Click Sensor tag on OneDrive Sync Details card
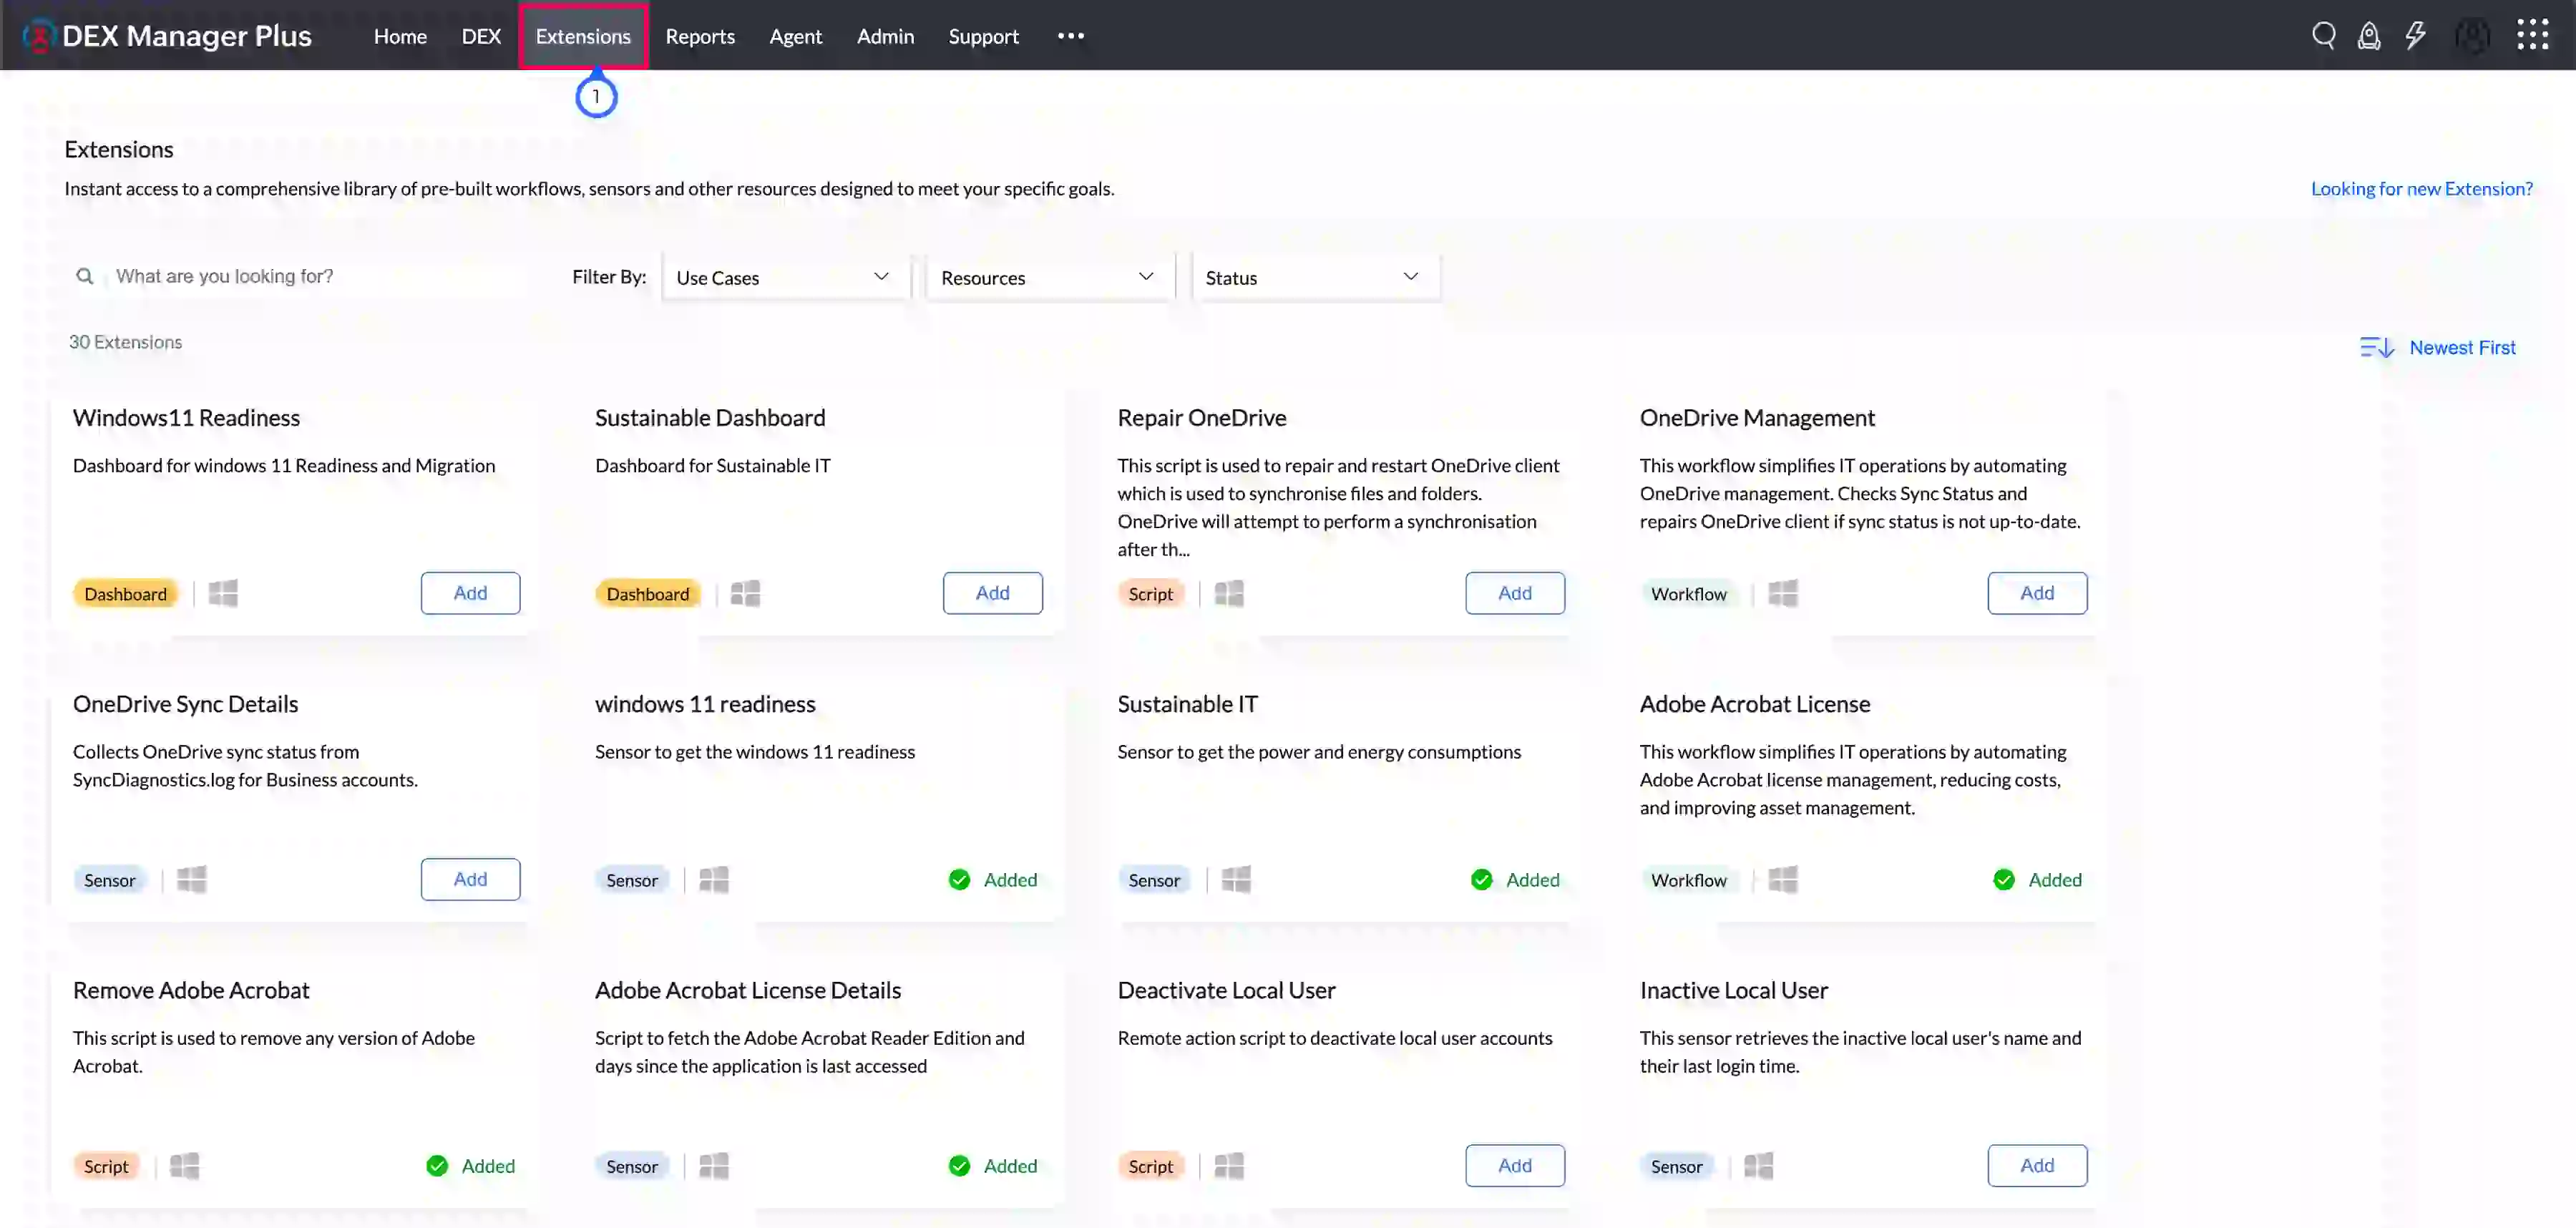This screenshot has height=1228, width=2576. [x=109, y=880]
